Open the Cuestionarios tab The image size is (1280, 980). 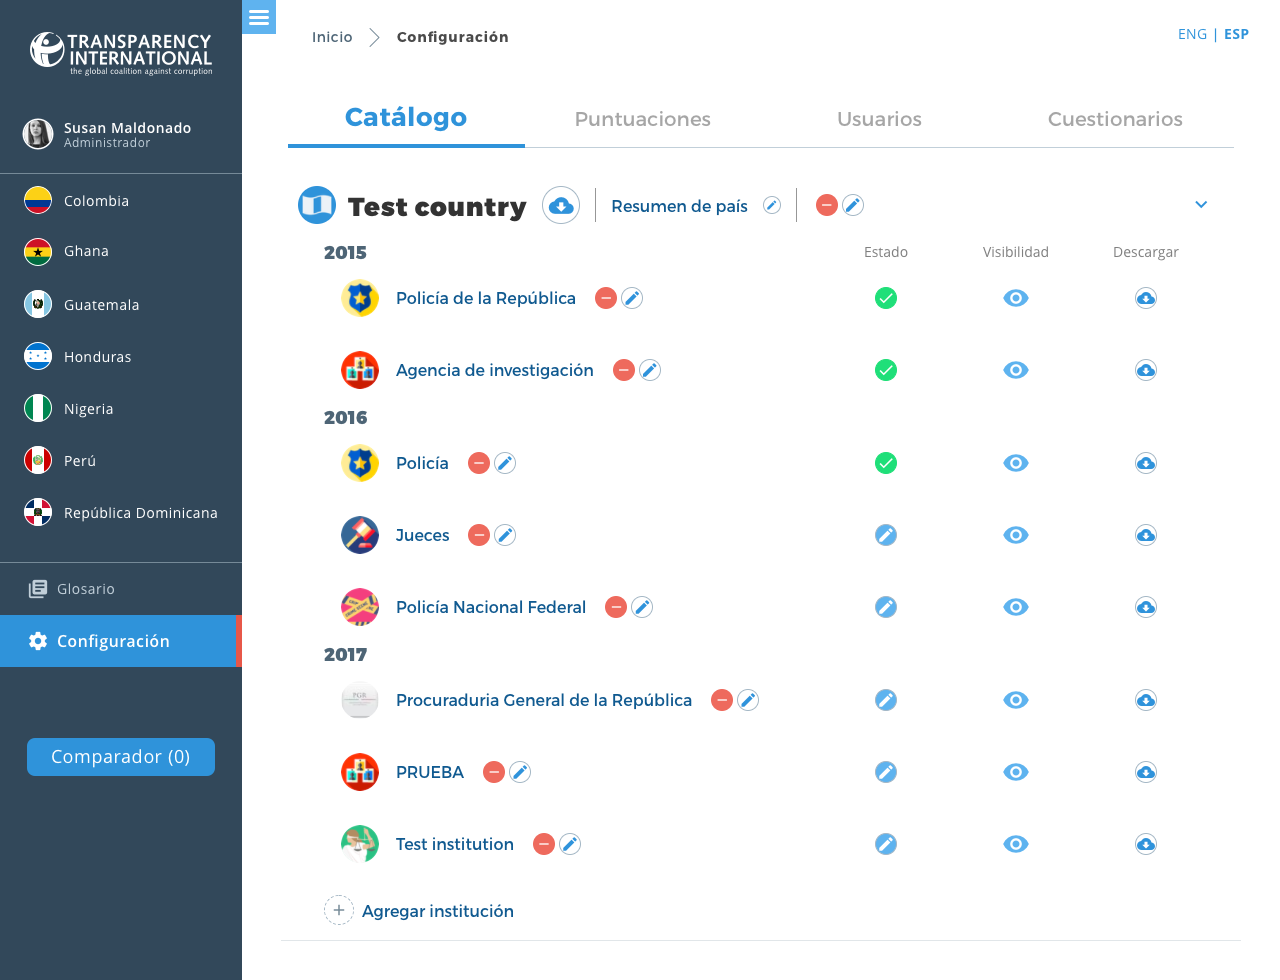(1115, 119)
